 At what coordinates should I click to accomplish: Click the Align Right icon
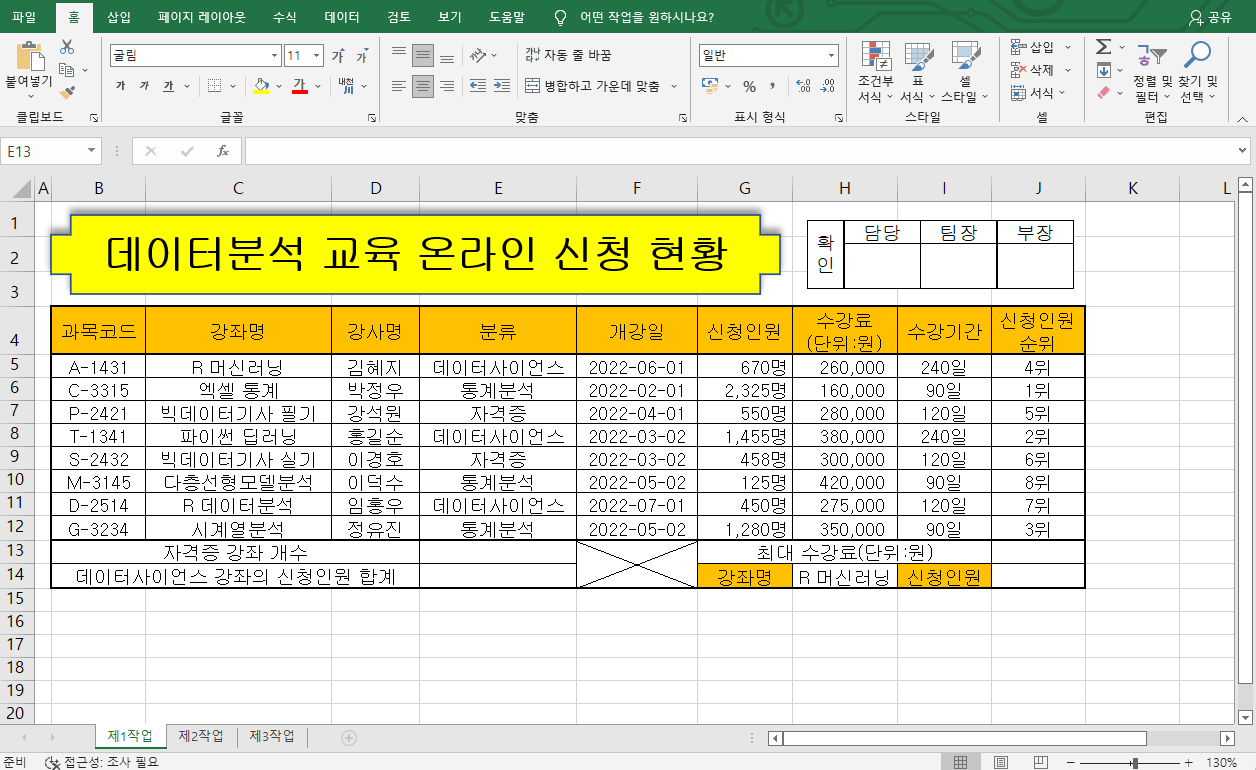click(447, 86)
